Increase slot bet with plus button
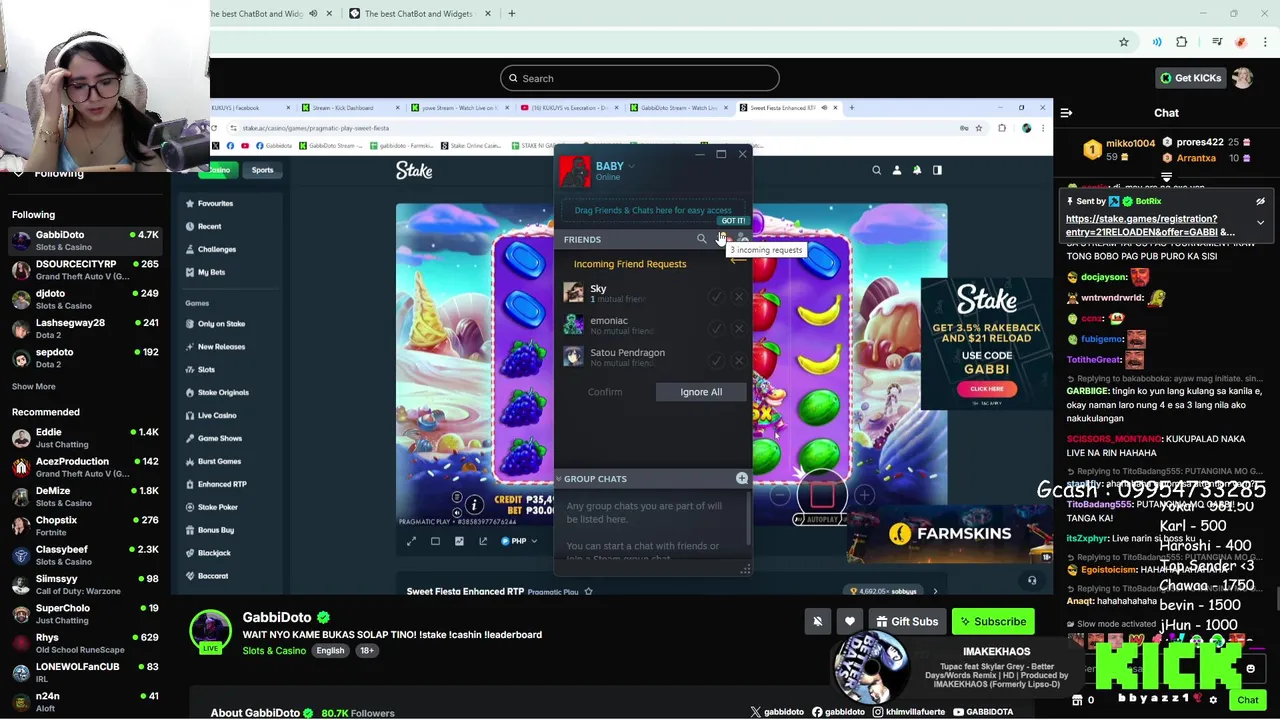Viewport: 1280px width, 720px height. 864,495
